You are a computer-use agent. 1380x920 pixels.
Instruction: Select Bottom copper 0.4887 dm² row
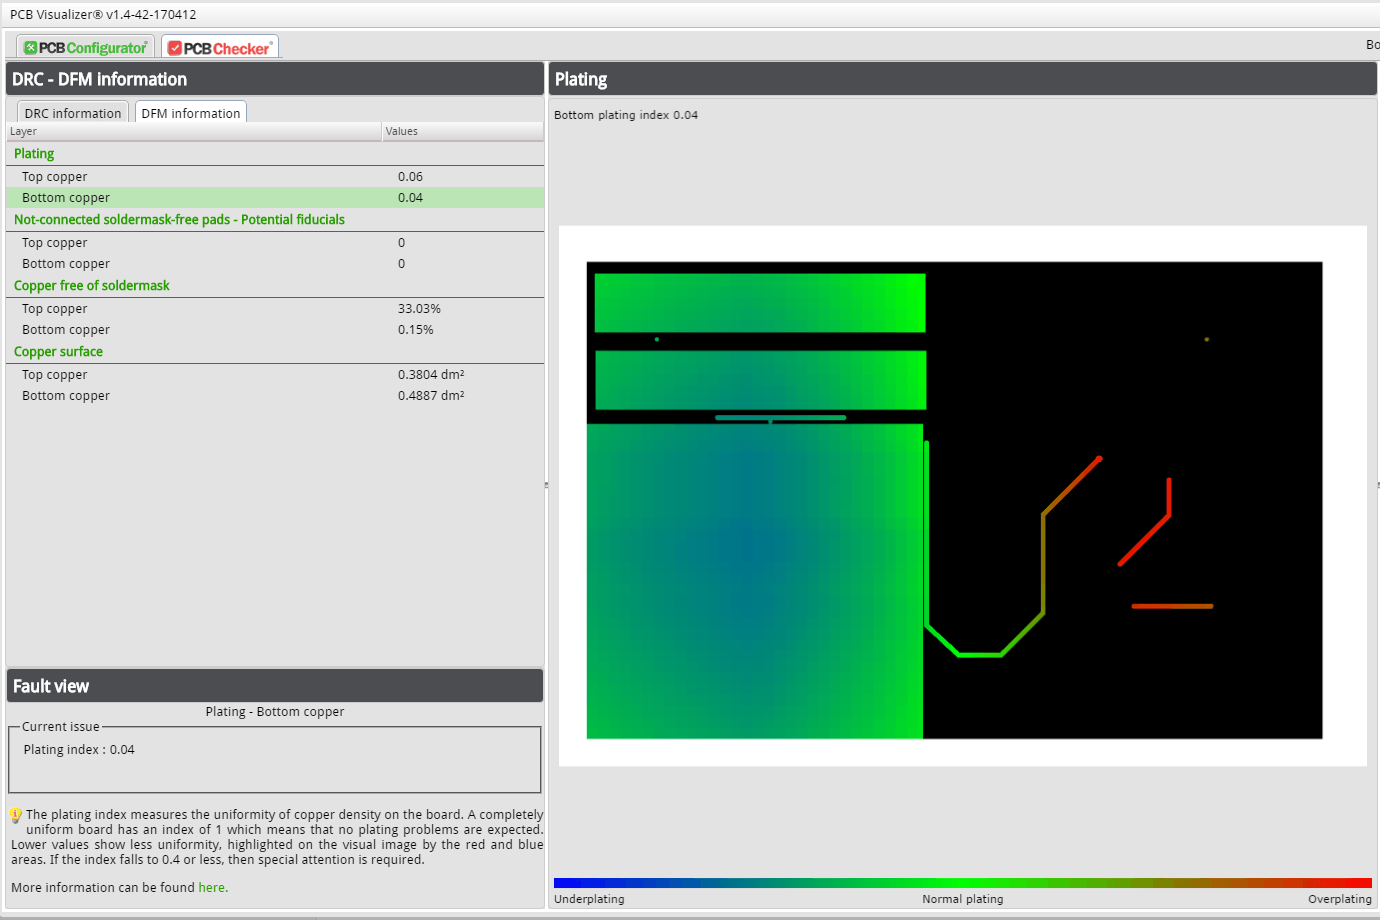[66, 396]
